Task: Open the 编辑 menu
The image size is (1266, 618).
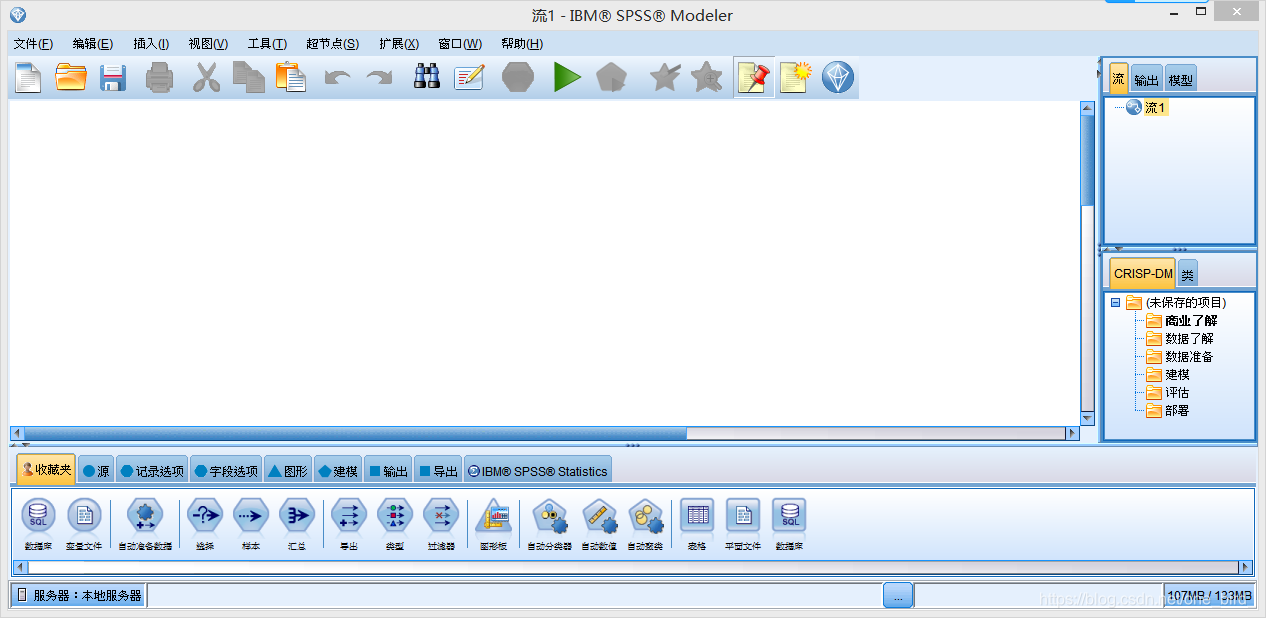Action: (x=93, y=44)
